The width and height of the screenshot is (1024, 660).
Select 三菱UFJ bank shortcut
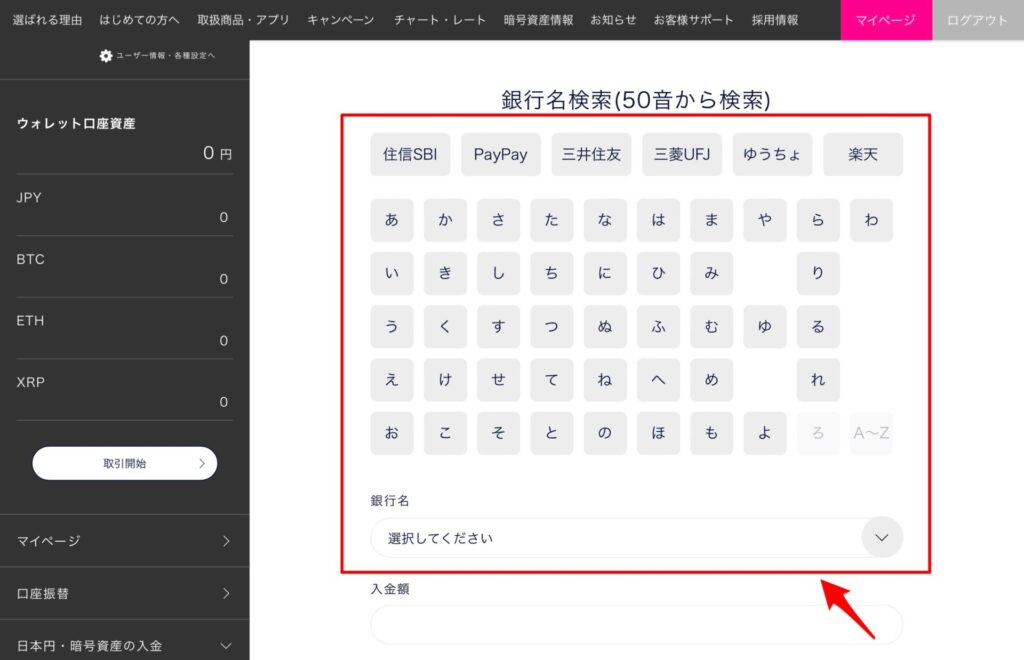(682, 155)
